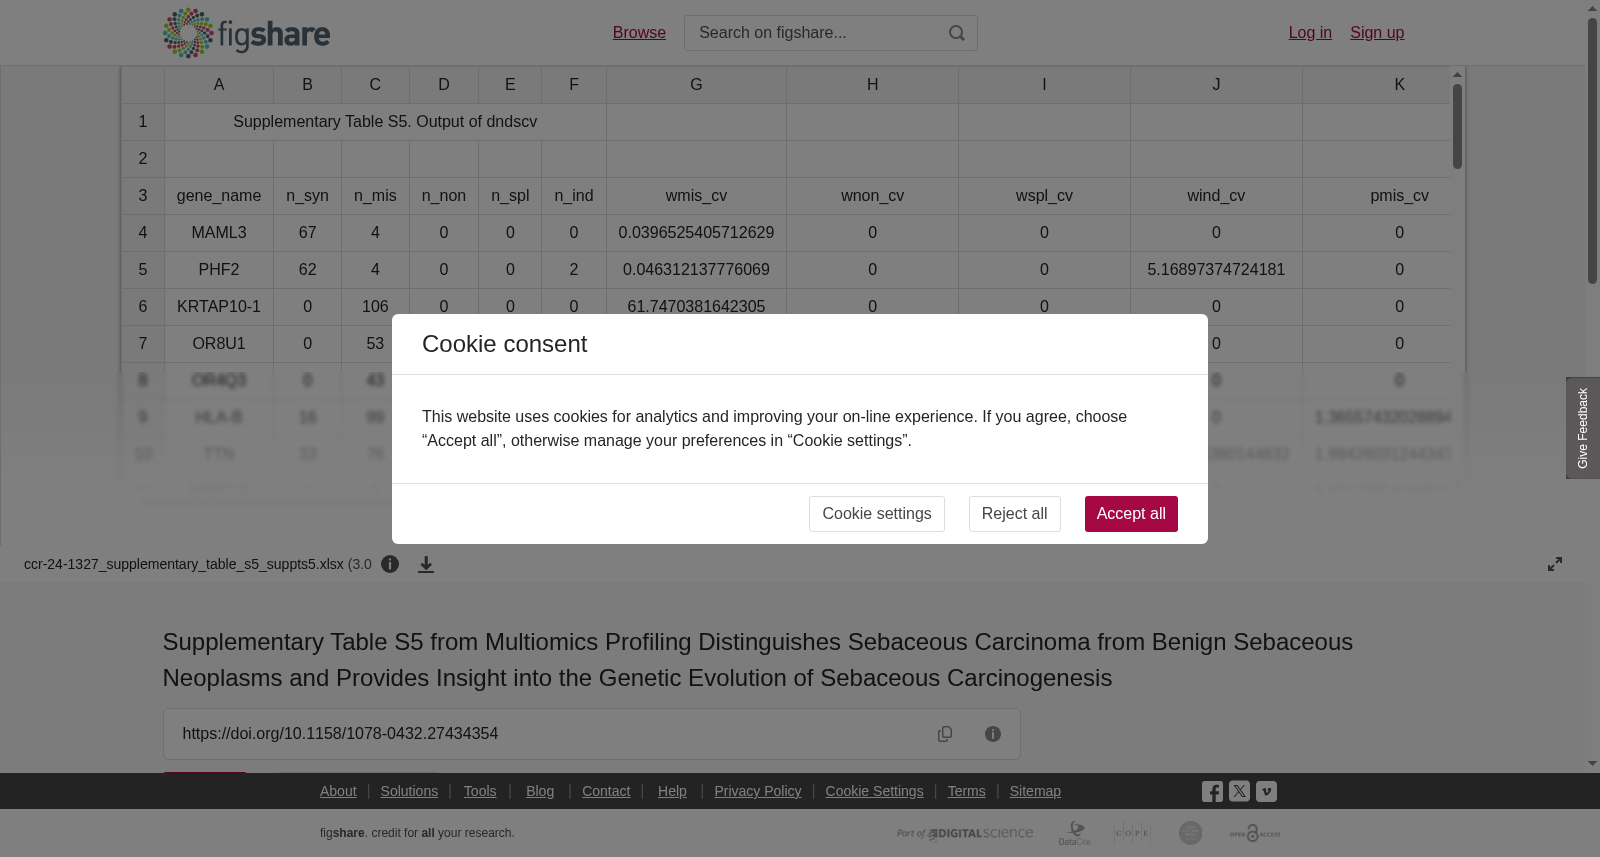The width and height of the screenshot is (1600, 857).
Task: Open Give Feedback side tab
Action: 1583,428
